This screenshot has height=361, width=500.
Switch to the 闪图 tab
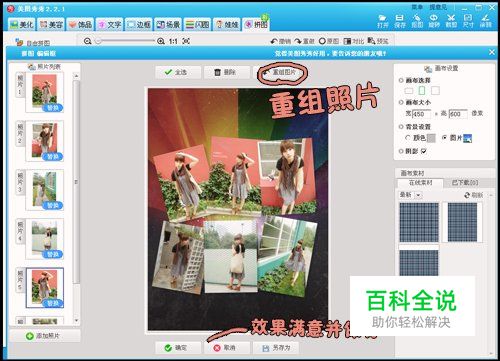pyautogui.click(x=198, y=24)
